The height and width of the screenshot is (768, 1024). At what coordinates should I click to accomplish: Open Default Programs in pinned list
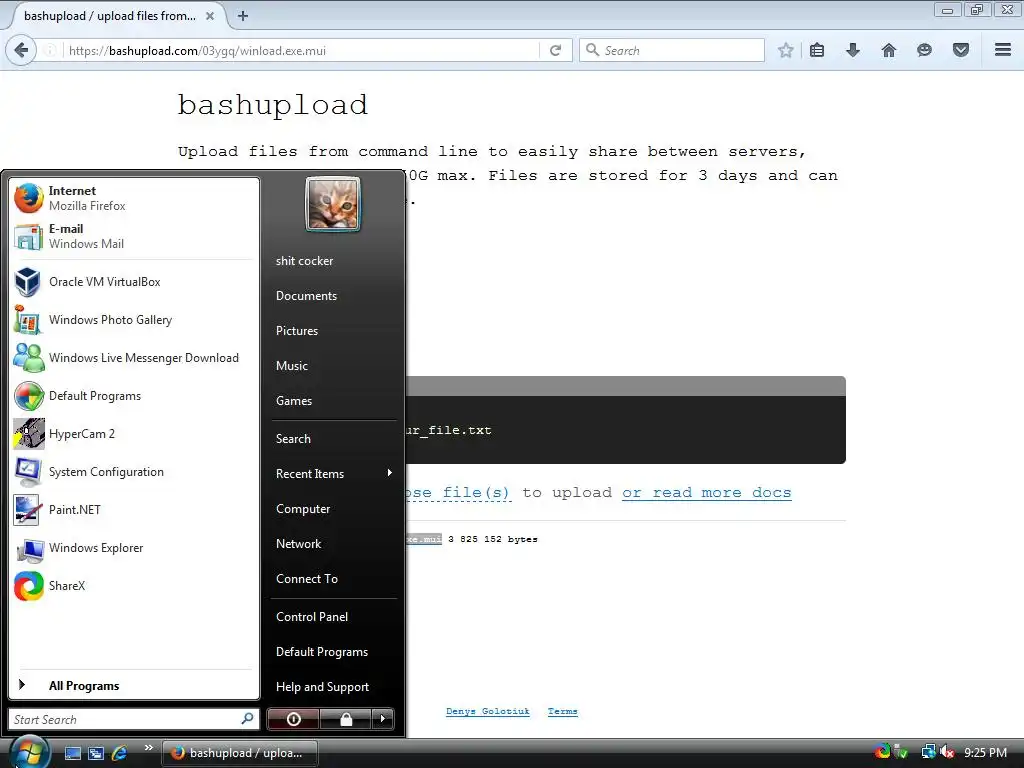pyautogui.click(x=133, y=396)
